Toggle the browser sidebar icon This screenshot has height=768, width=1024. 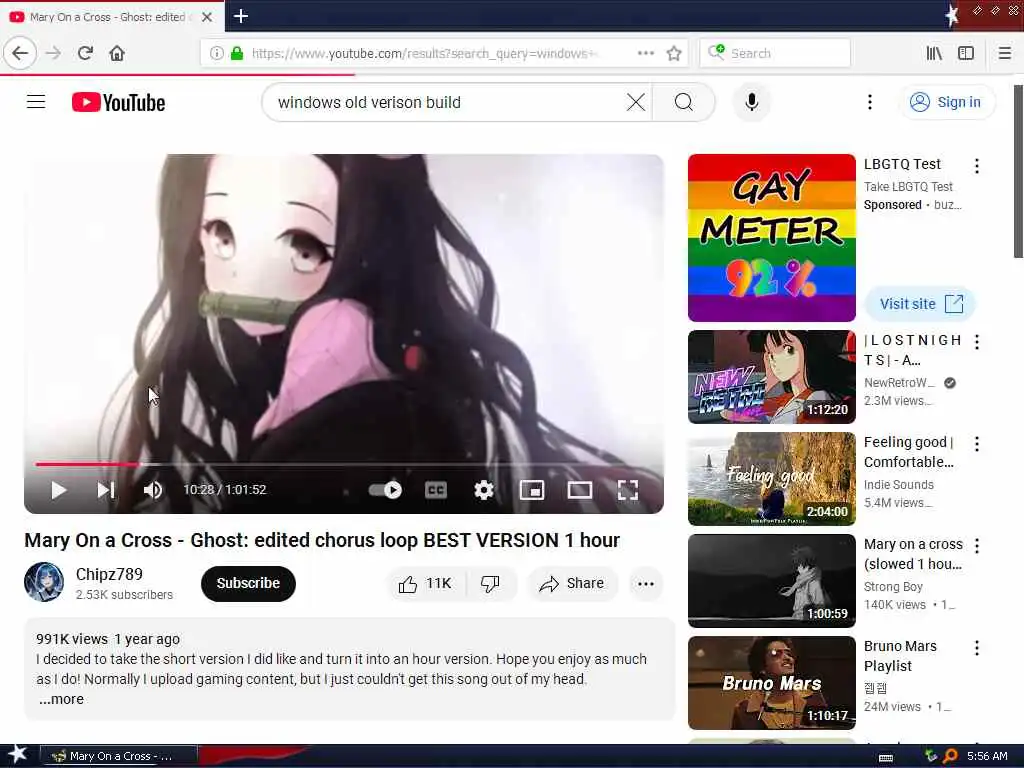coord(966,54)
